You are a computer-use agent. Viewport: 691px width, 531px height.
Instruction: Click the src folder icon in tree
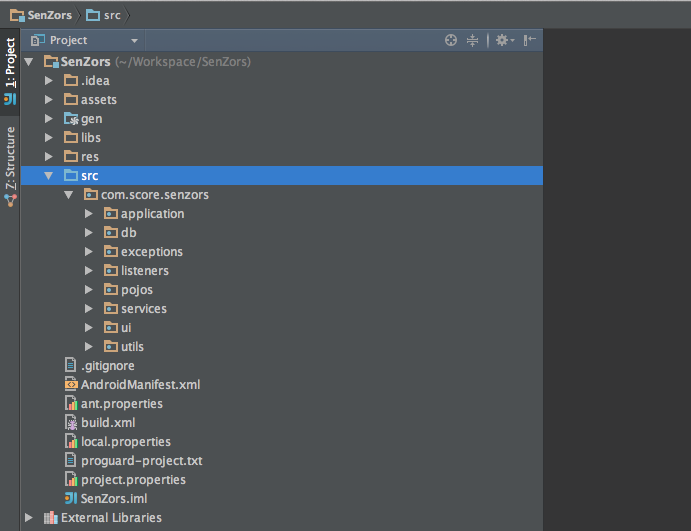71,175
